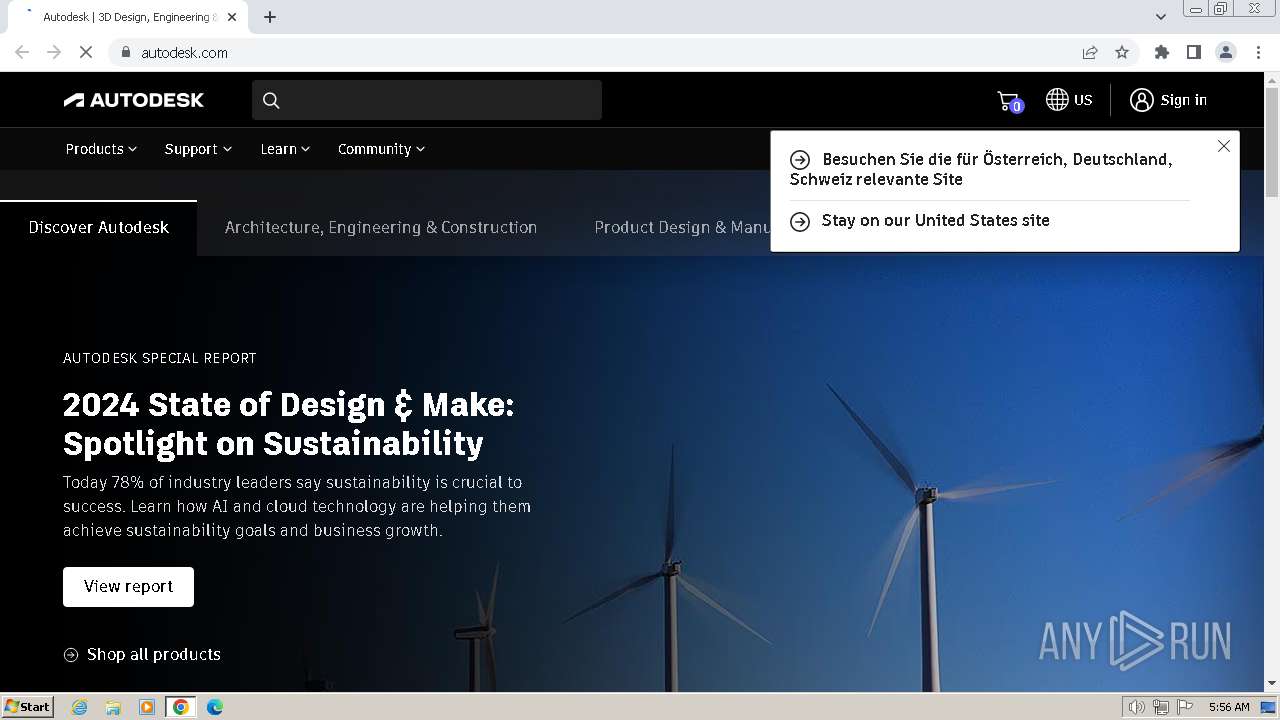
Task: Expand the Community menu
Action: (381, 149)
